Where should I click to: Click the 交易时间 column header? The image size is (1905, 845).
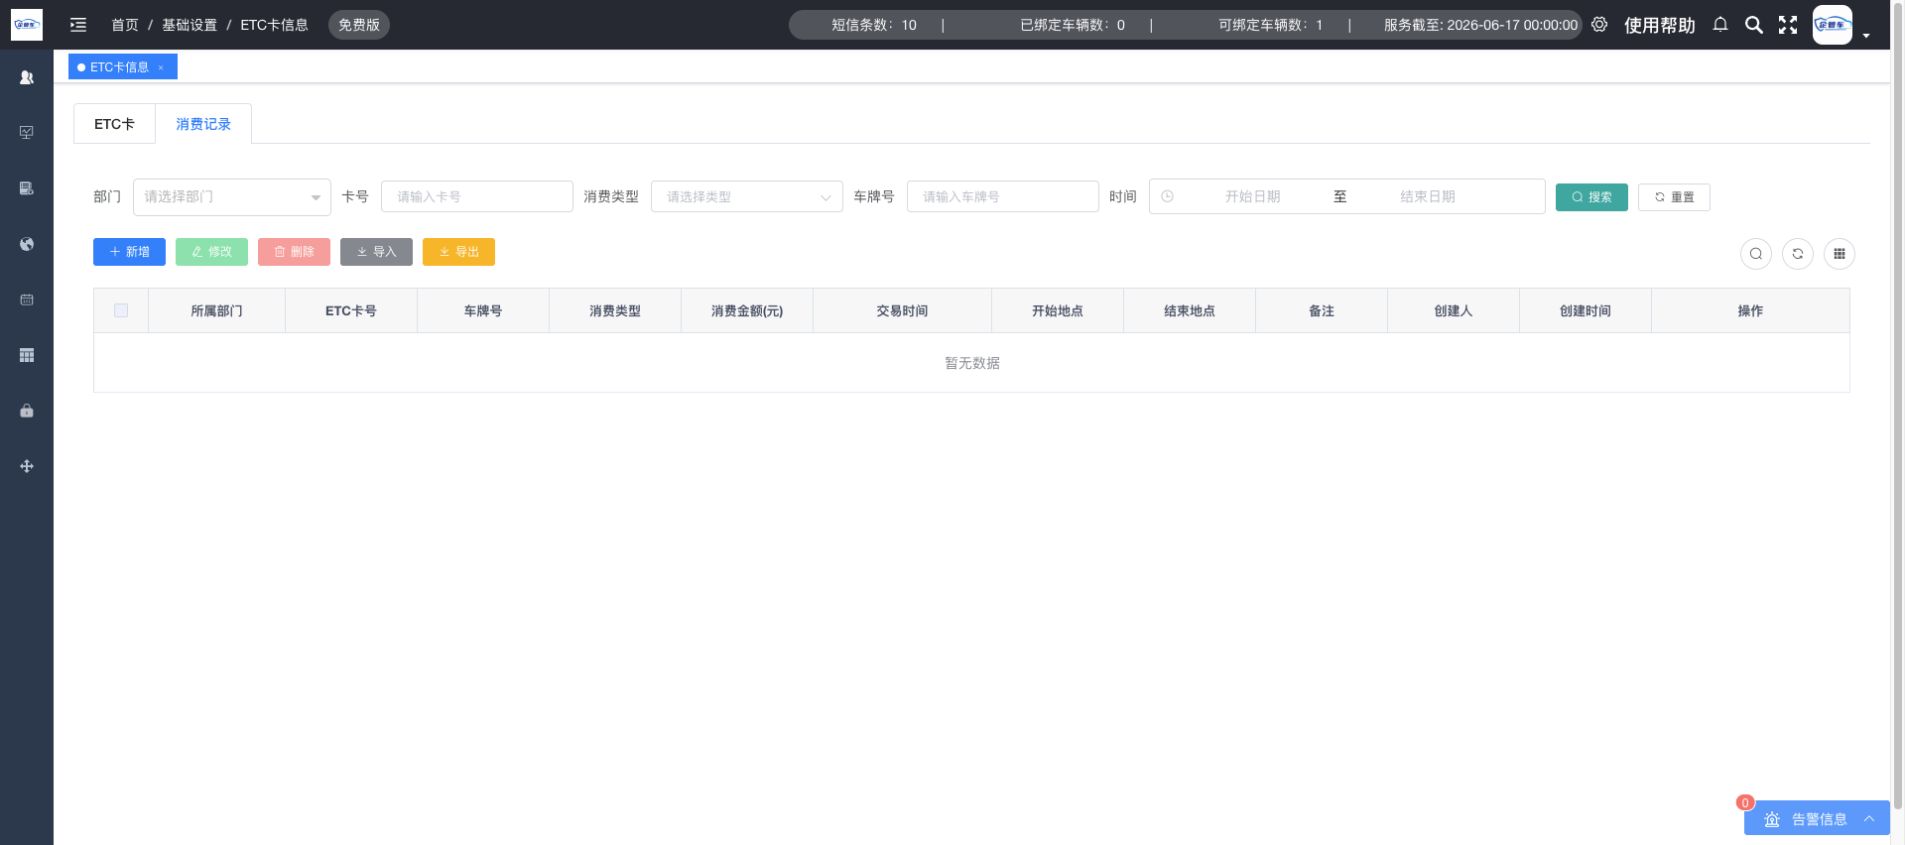(x=902, y=311)
